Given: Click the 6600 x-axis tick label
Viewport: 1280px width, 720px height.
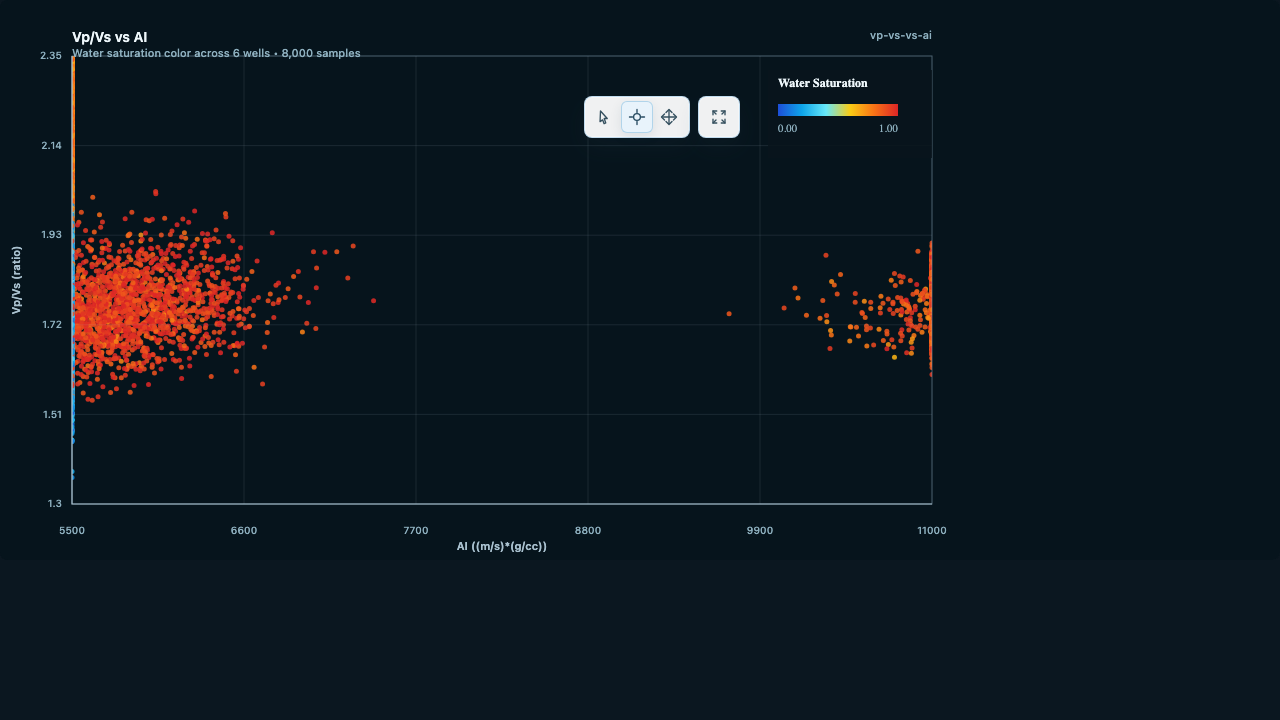Looking at the screenshot, I should click(243, 530).
